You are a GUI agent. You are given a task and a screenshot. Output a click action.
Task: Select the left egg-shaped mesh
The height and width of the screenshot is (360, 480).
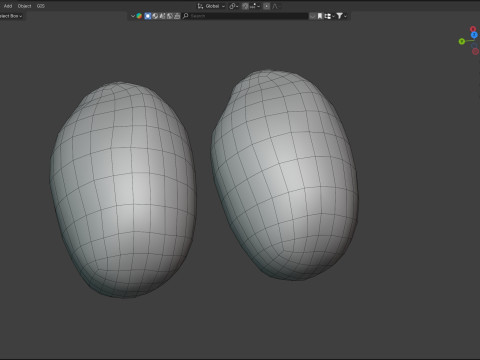(123, 190)
